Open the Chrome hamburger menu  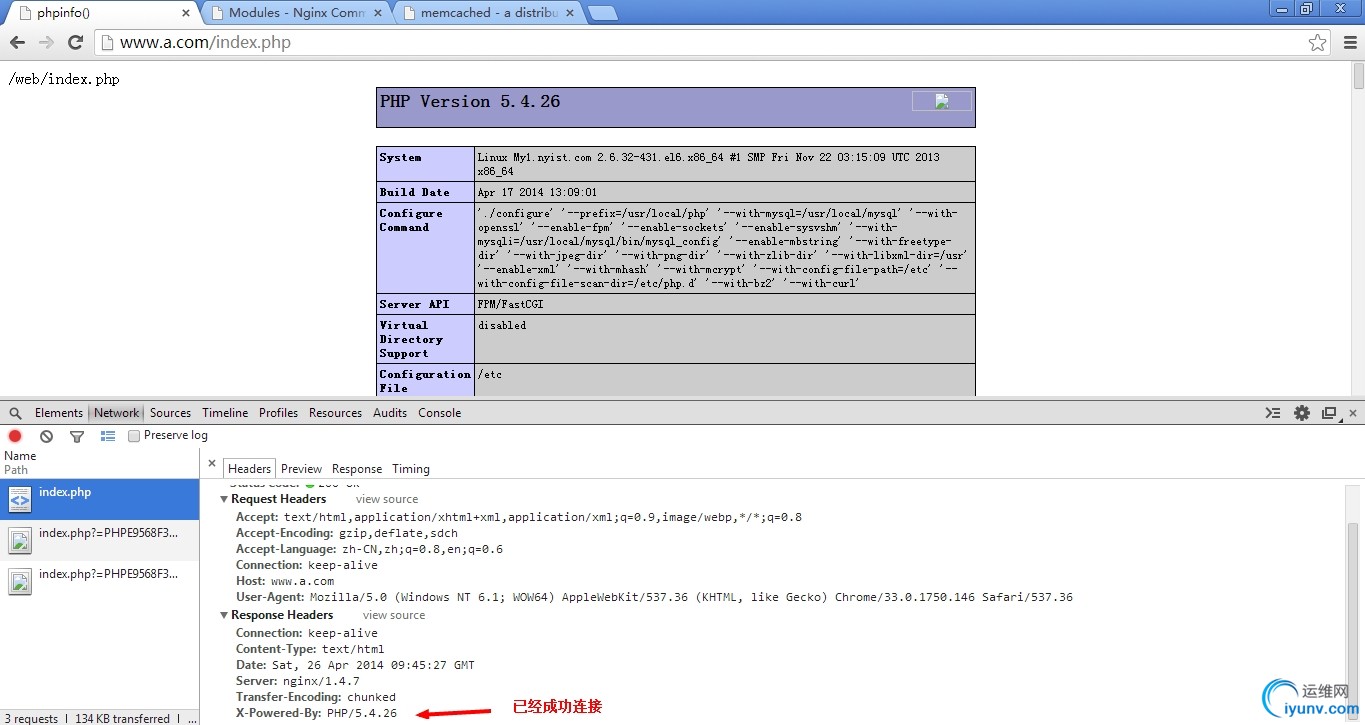(1349, 43)
